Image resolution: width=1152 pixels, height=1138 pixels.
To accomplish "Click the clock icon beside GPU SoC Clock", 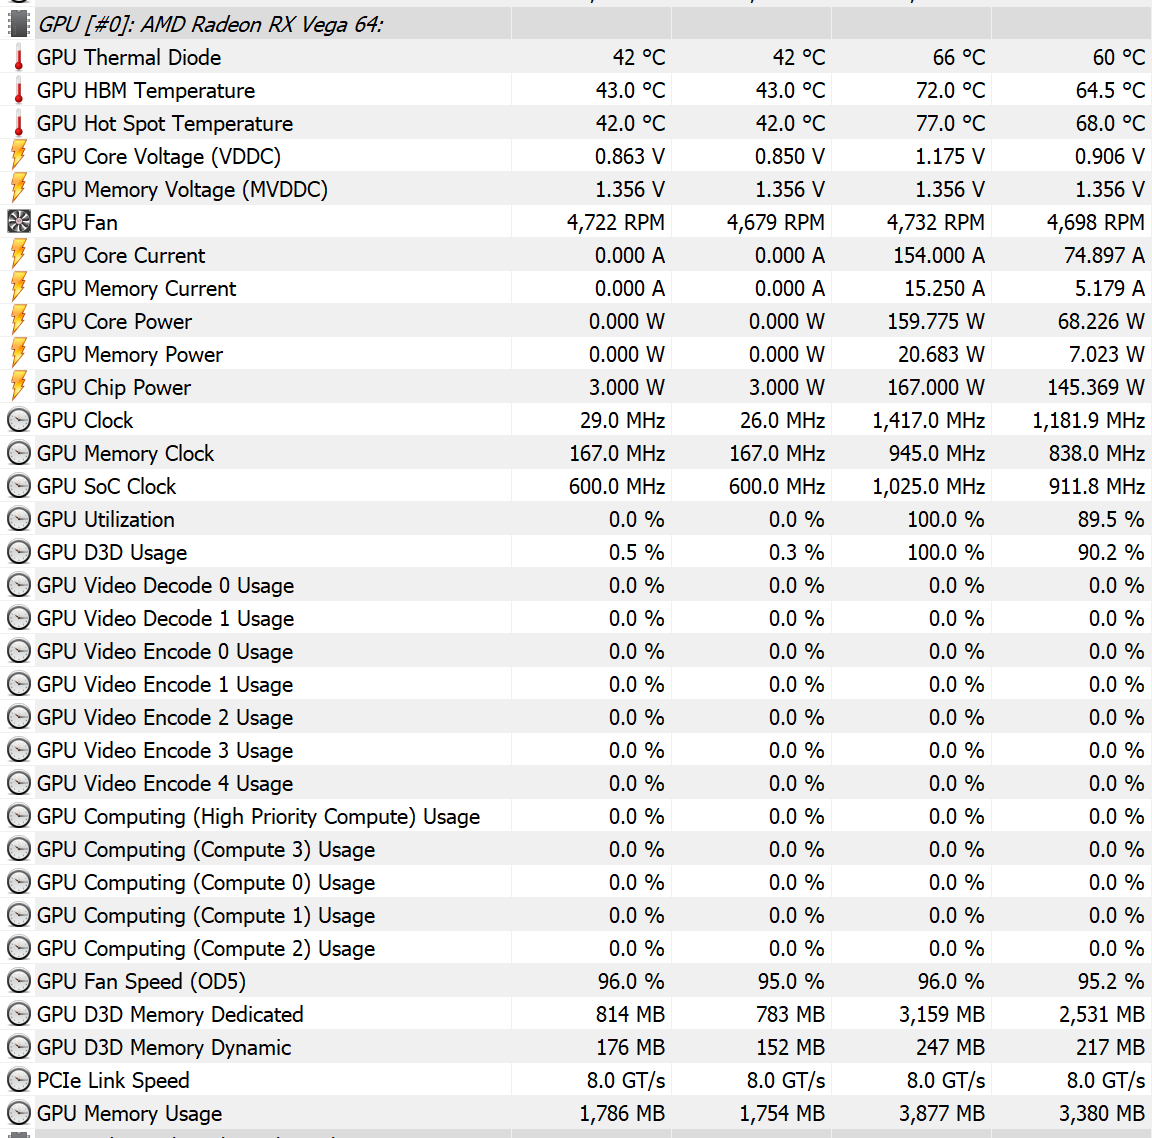I will (18, 486).
